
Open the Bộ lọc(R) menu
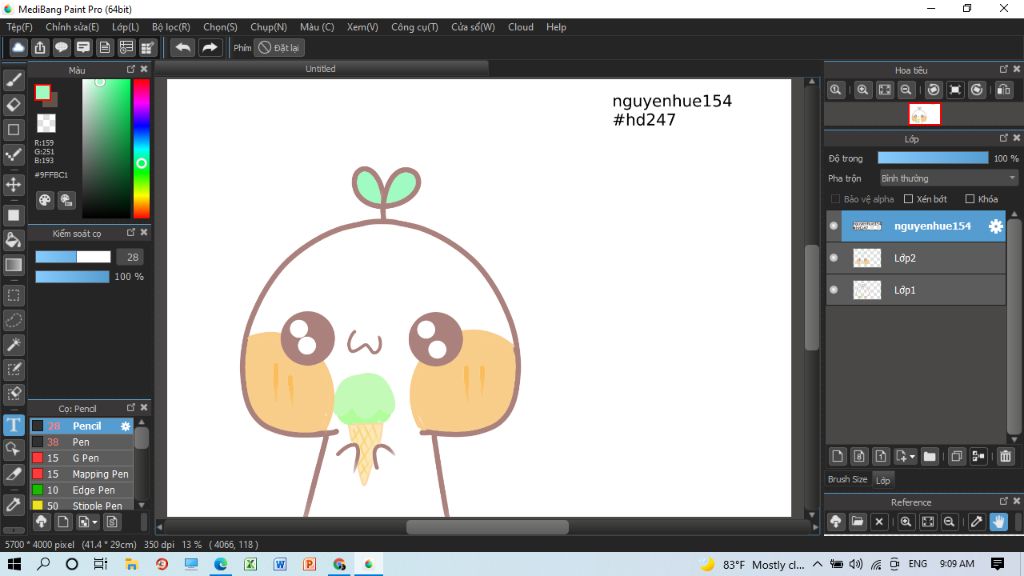[171, 27]
